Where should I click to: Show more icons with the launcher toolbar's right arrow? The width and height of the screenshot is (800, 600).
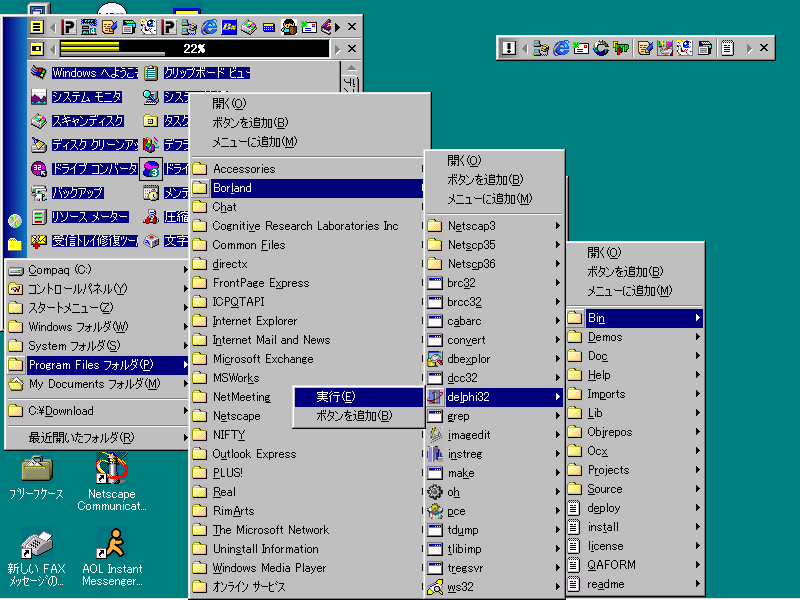(x=337, y=27)
